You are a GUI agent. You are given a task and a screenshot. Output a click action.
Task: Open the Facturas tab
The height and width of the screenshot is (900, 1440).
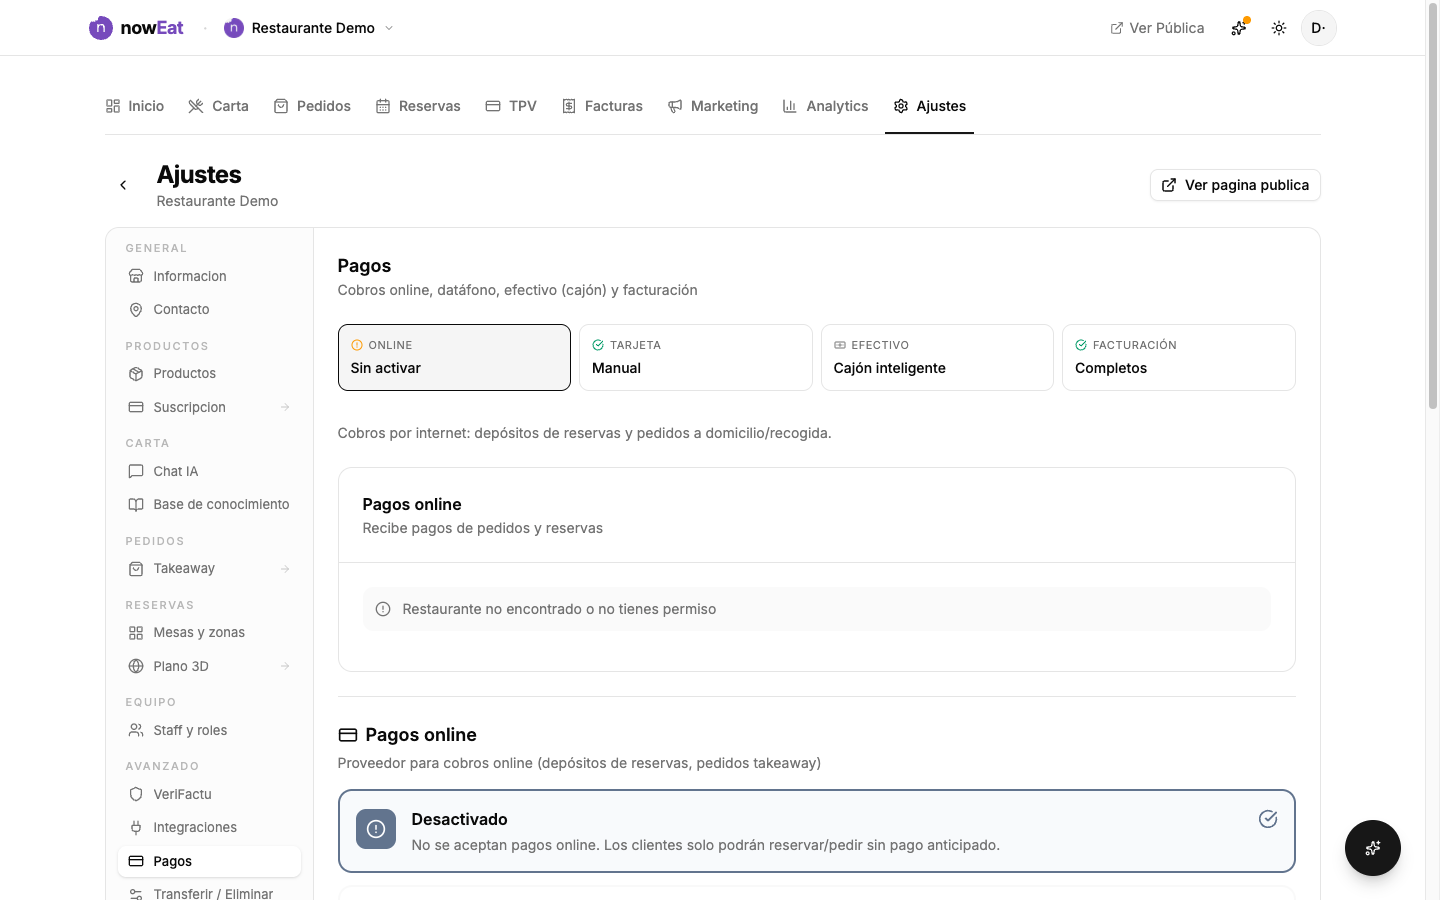click(x=602, y=106)
